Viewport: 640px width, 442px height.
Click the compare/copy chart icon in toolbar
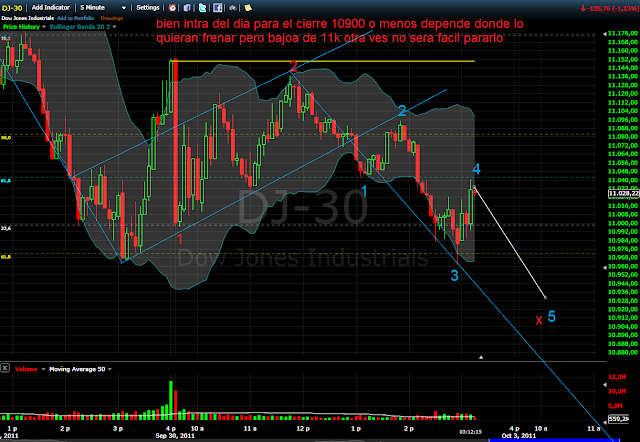coord(187,7)
